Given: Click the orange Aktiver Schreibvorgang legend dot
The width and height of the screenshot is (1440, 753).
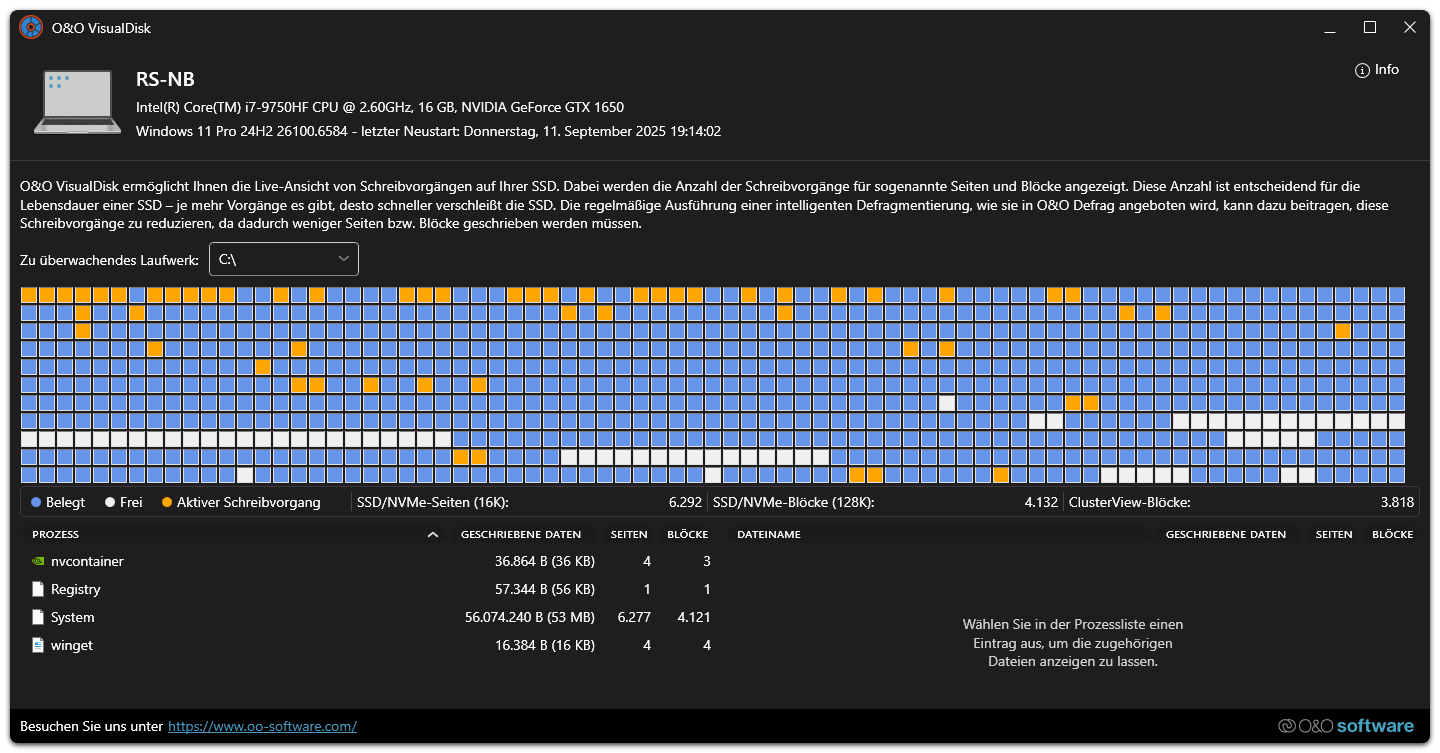Looking at the screenshot, I should pyautogui.click(x=167, y=503).
